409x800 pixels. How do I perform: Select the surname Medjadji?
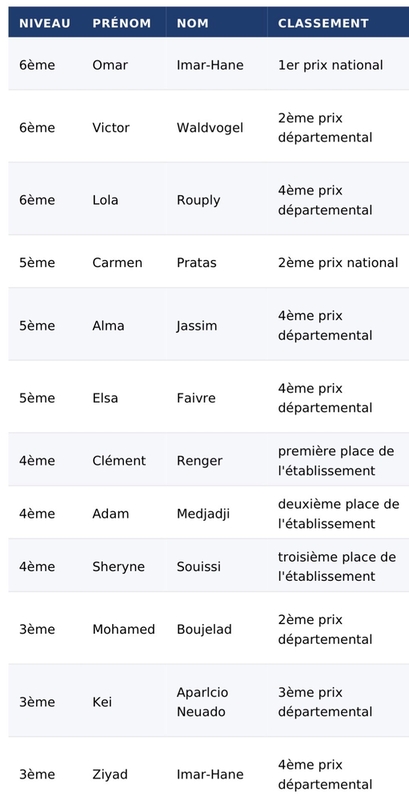point(203,514)
